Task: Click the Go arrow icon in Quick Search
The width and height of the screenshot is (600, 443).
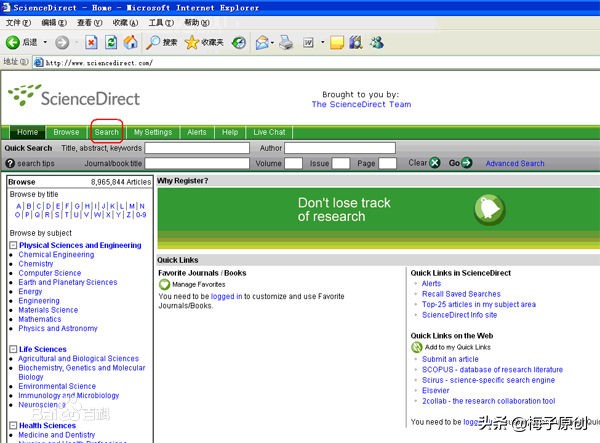Action: click(x=466, y=163)
